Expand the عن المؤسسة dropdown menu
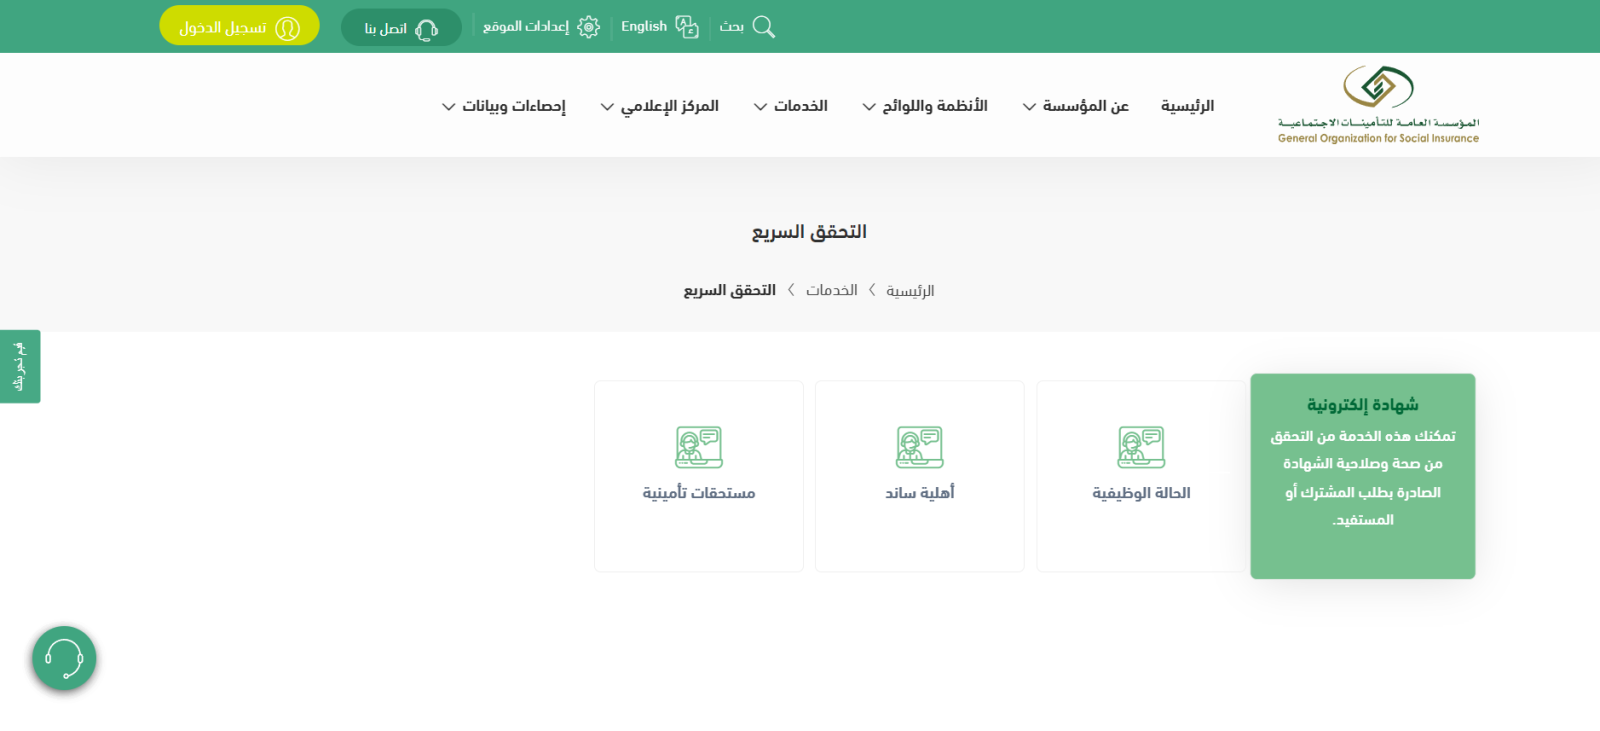 click(1075, 106)
